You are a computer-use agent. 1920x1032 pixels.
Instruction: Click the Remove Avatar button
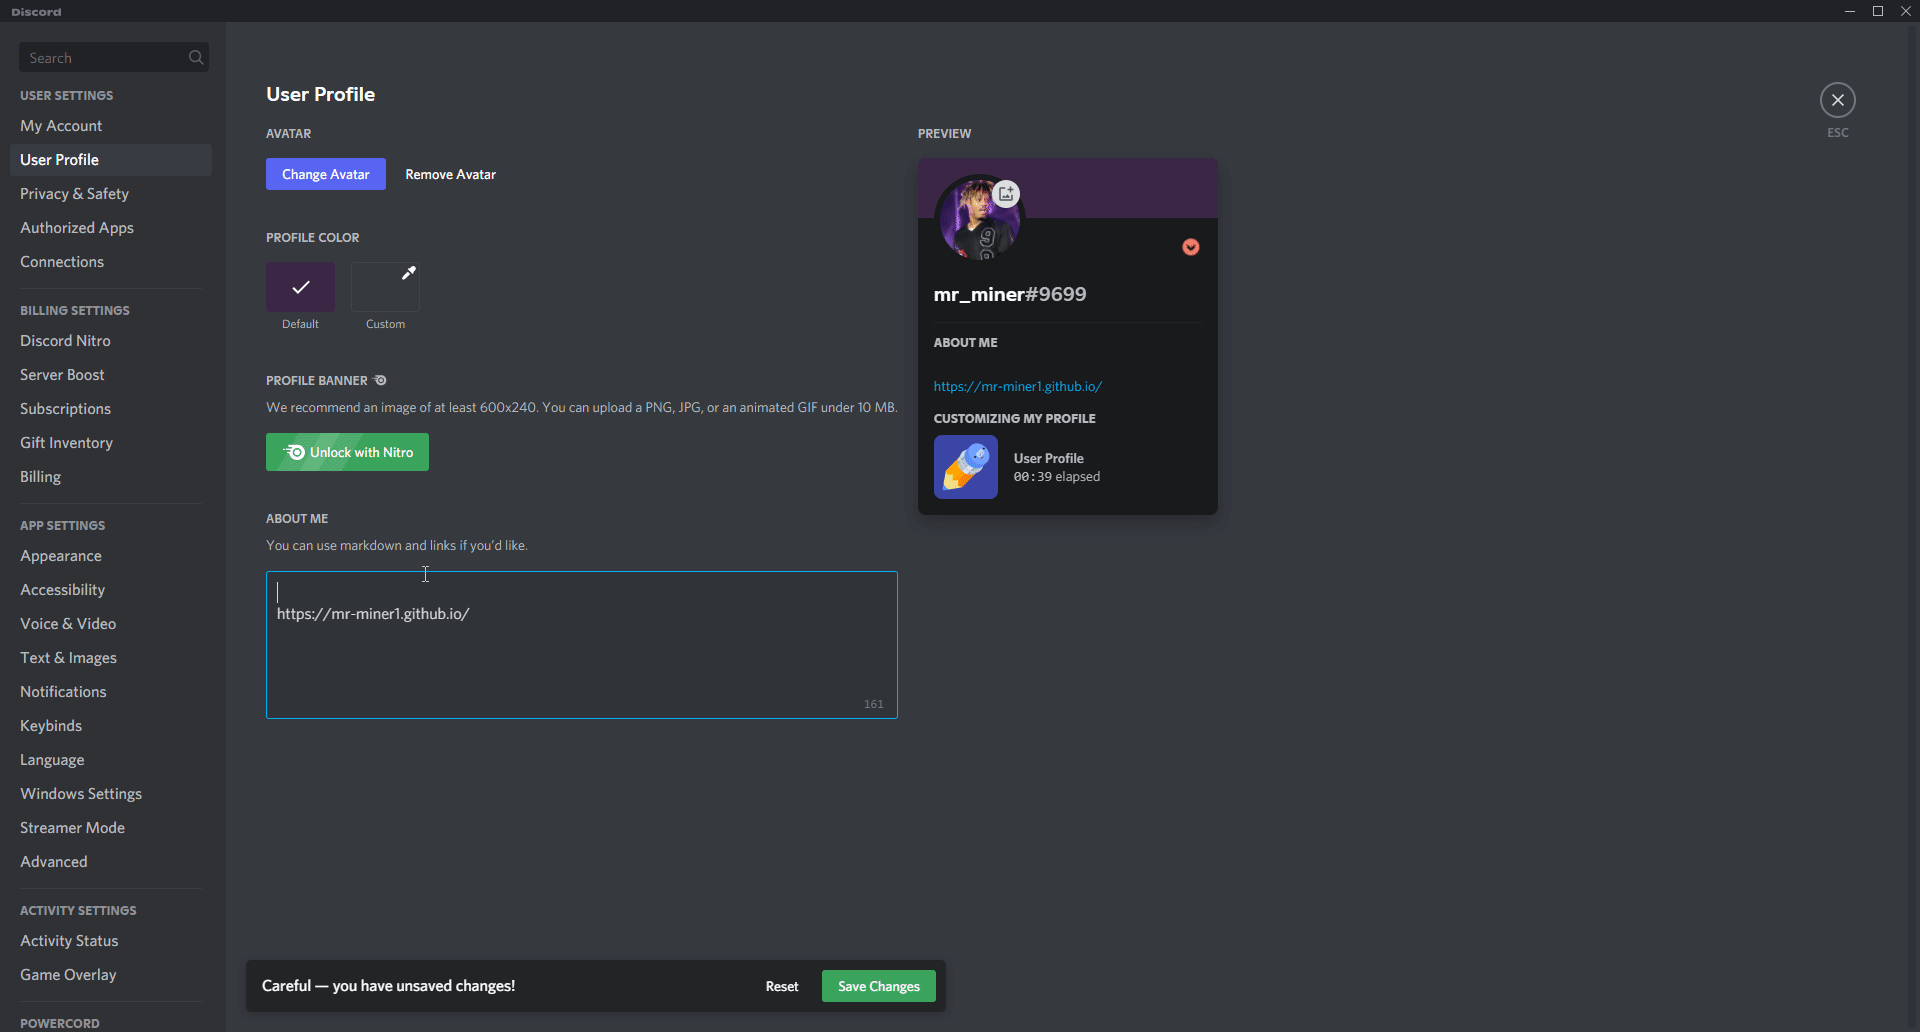pos(451,174)
